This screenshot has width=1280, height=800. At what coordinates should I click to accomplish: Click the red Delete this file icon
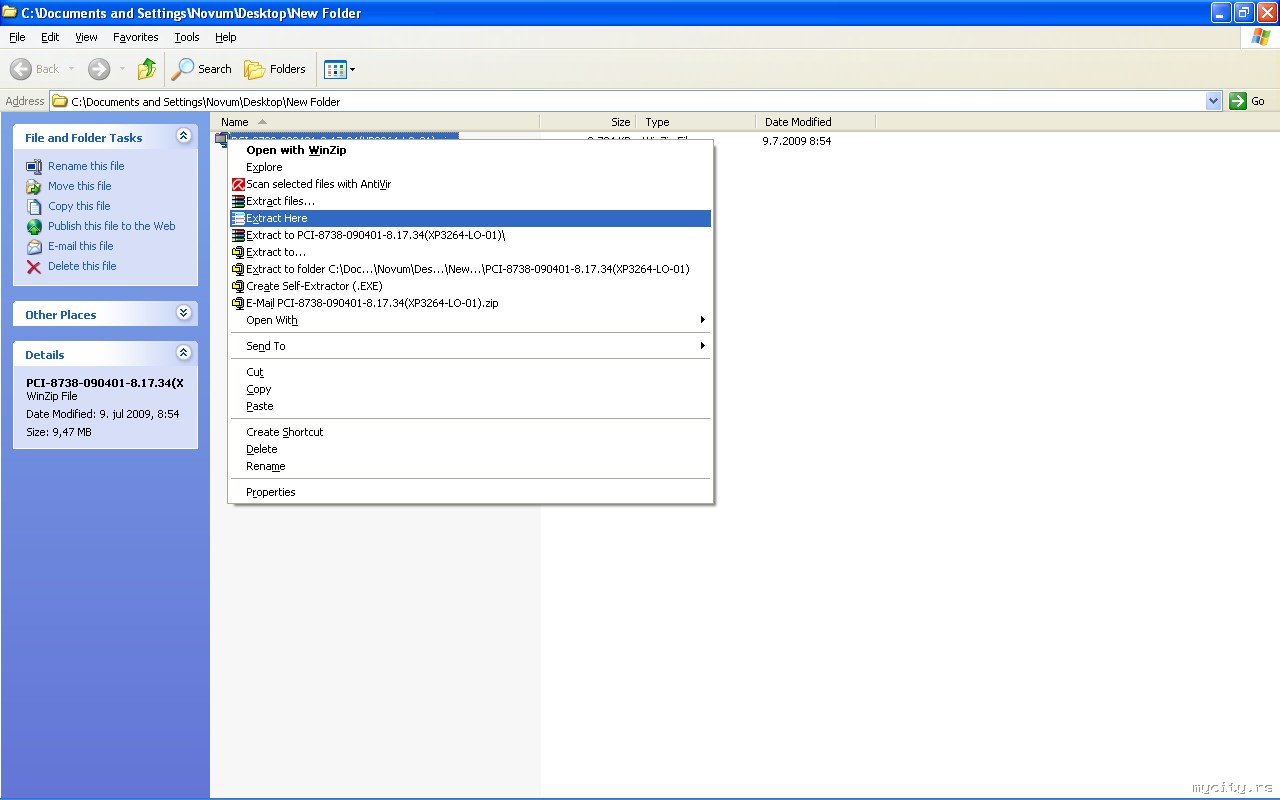point(34,266)
